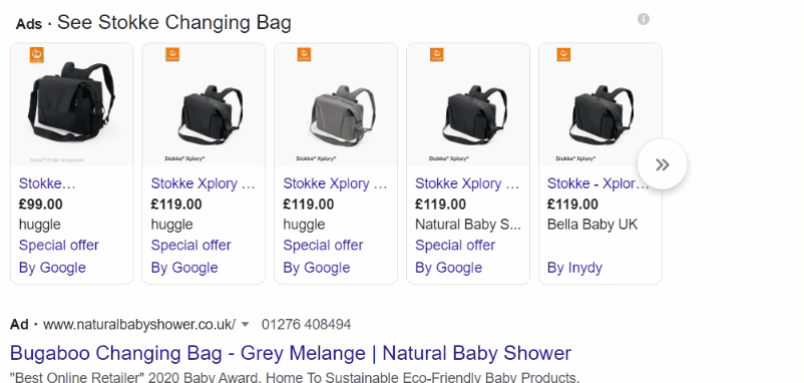Click By Google under grey bag card
This screenshot has width=804, height=383.
pos(316,268)
